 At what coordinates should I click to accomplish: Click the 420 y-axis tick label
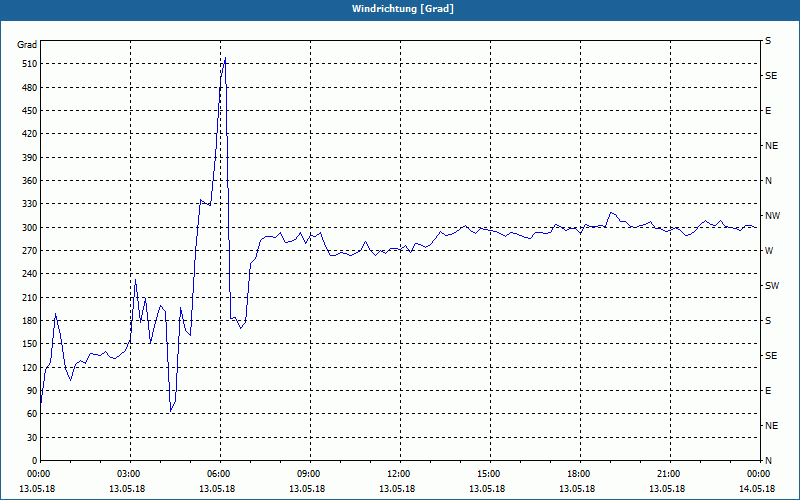point(29,134)
